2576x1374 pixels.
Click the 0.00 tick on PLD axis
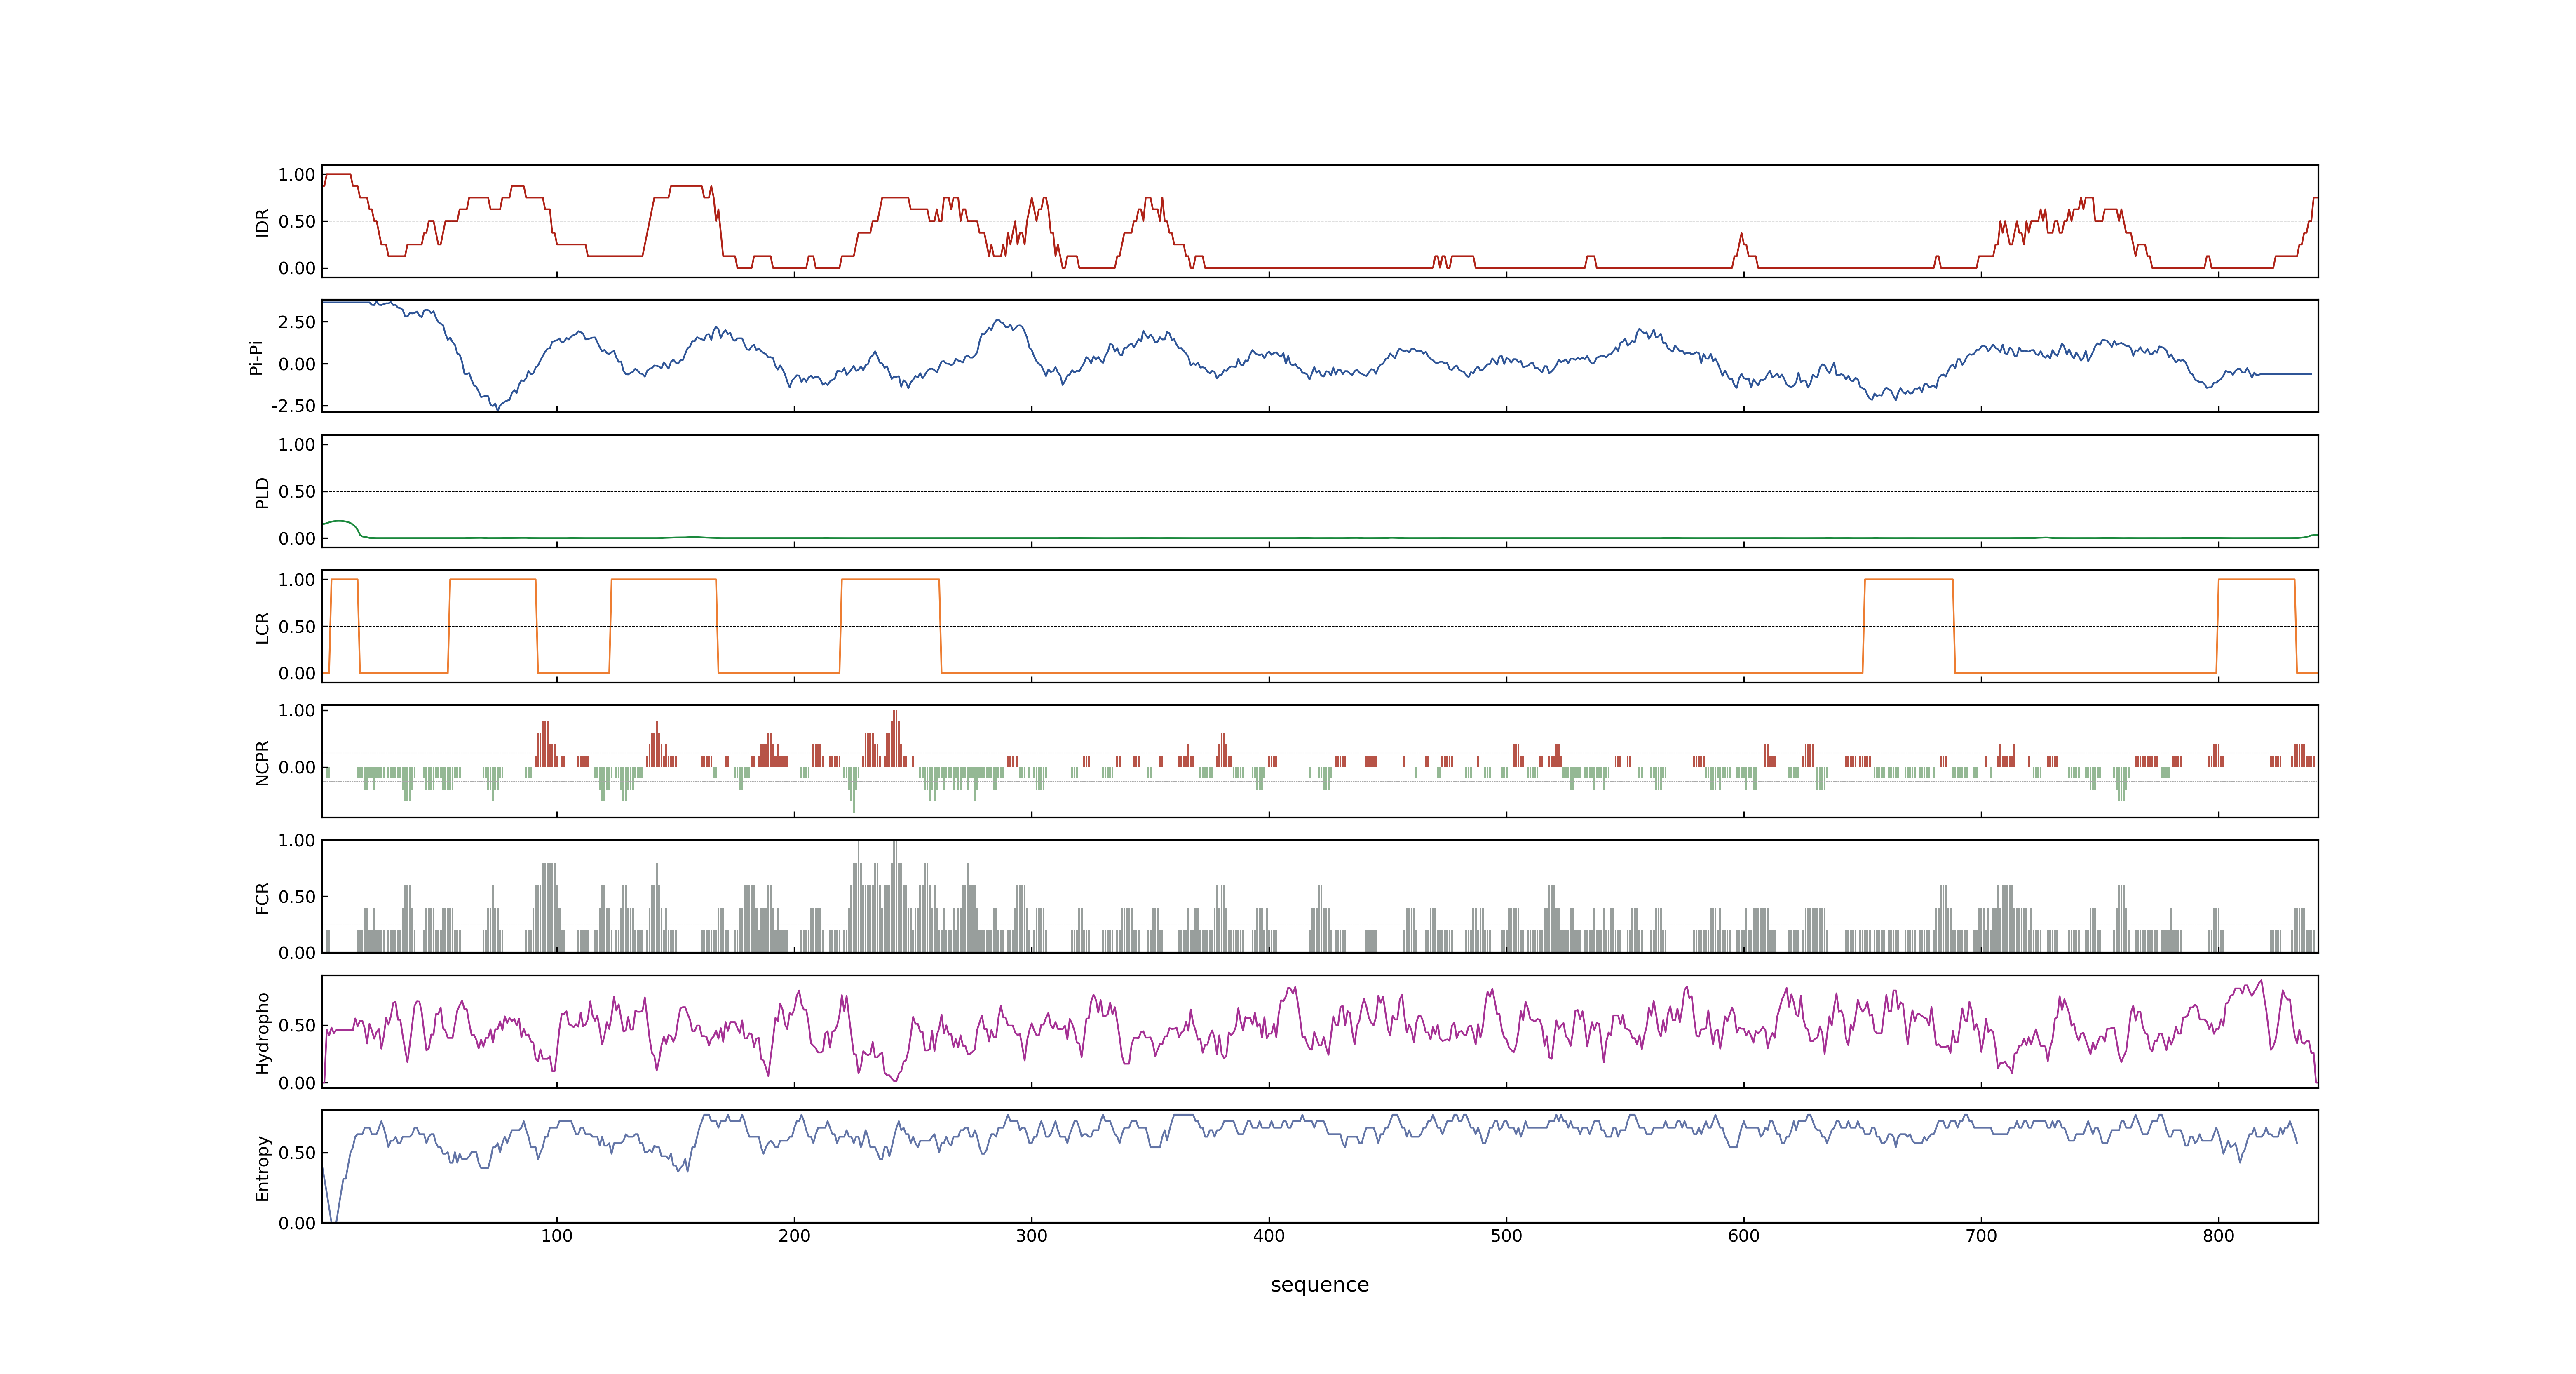point(297,538)
